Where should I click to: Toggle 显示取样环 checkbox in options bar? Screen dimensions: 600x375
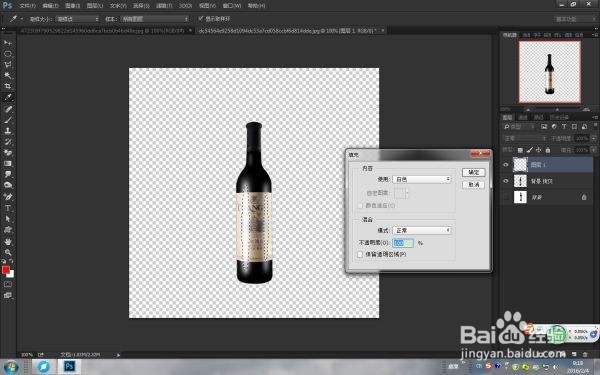coord(201,18)
